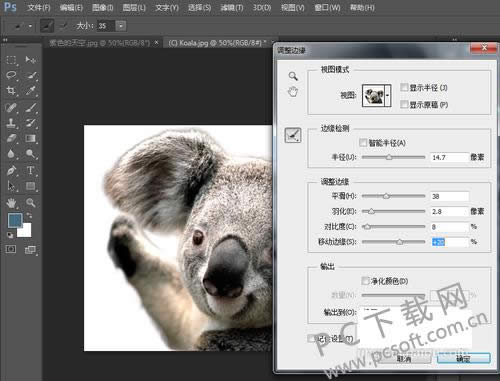500x381 pixels.
Task: Reset default colors icon
Action: [10, 235]
